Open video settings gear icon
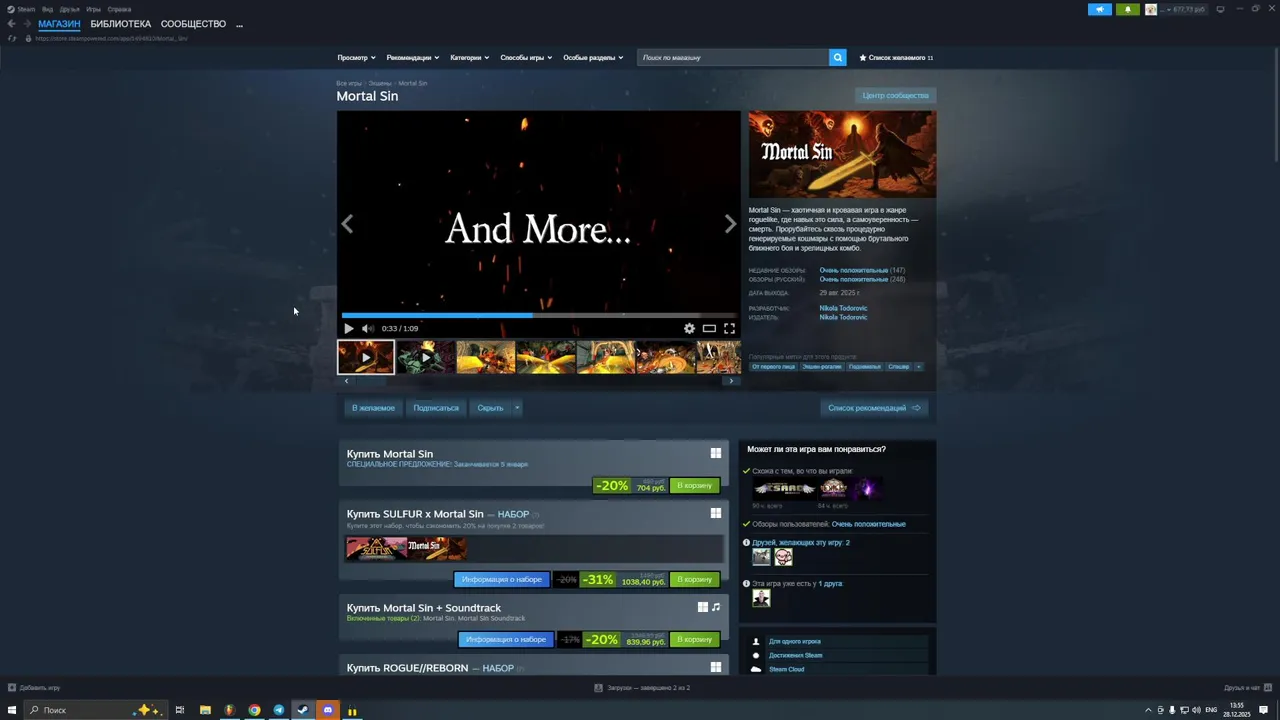The width and height of the screenshot is (1280, 720). 689,328
